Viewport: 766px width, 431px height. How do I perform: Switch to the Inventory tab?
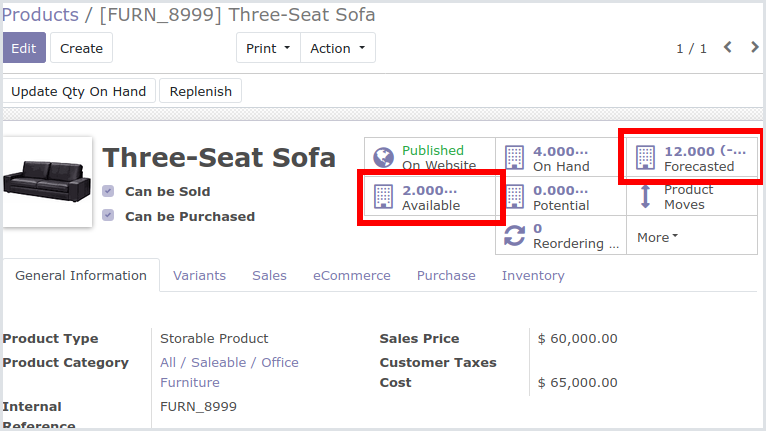point(533,276)
